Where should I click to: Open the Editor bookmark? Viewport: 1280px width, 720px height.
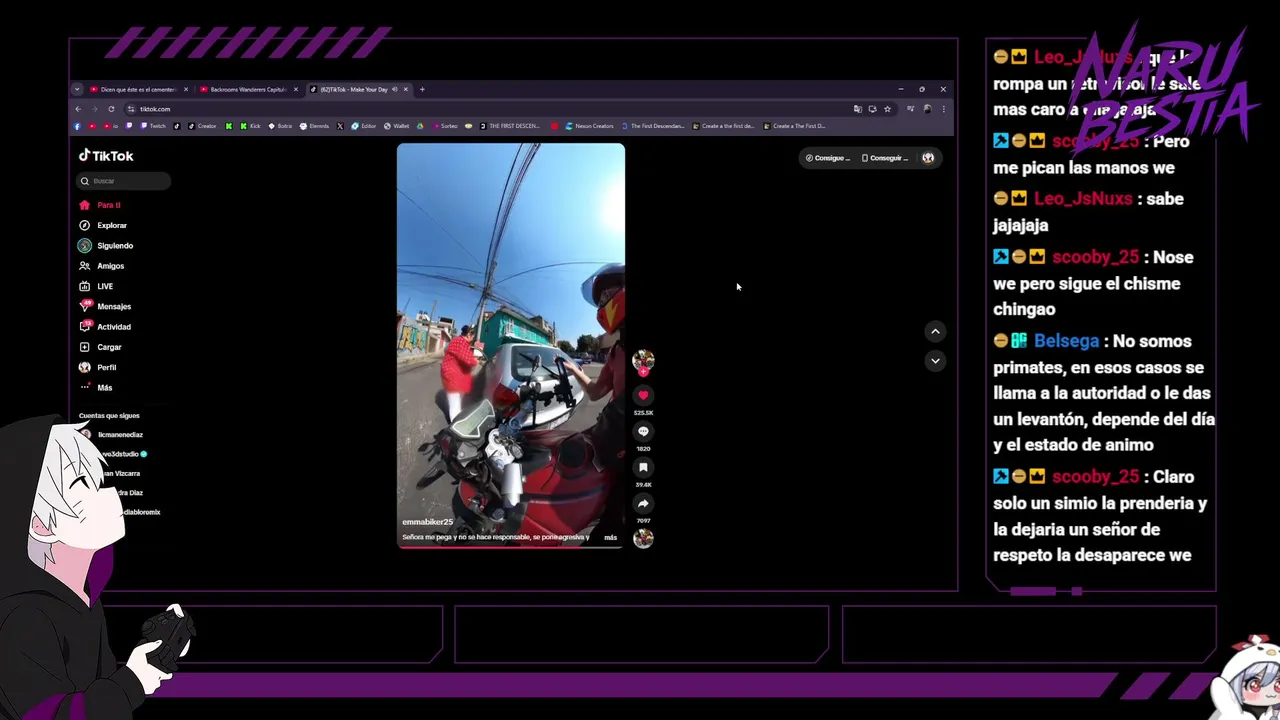click(364, 126)
